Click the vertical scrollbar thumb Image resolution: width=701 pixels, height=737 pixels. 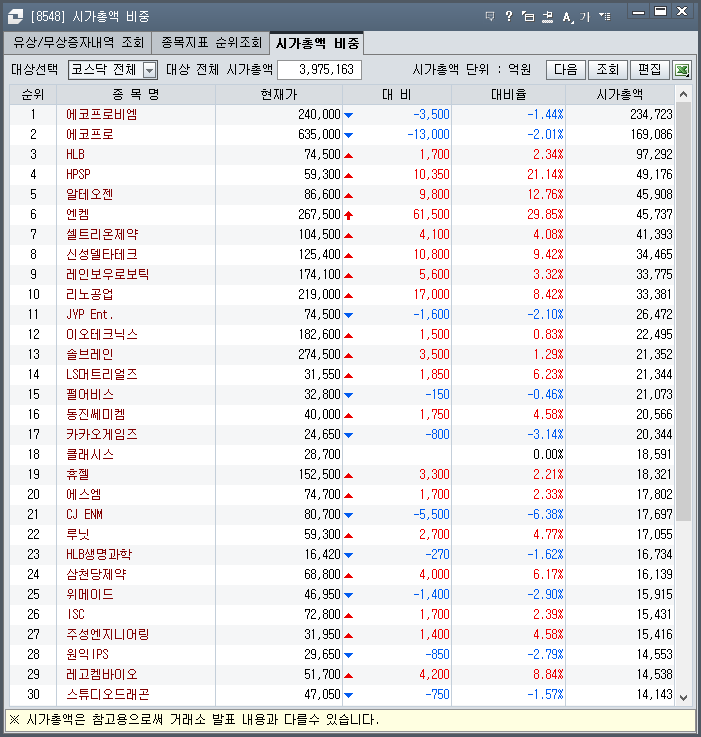pos(684,312)
